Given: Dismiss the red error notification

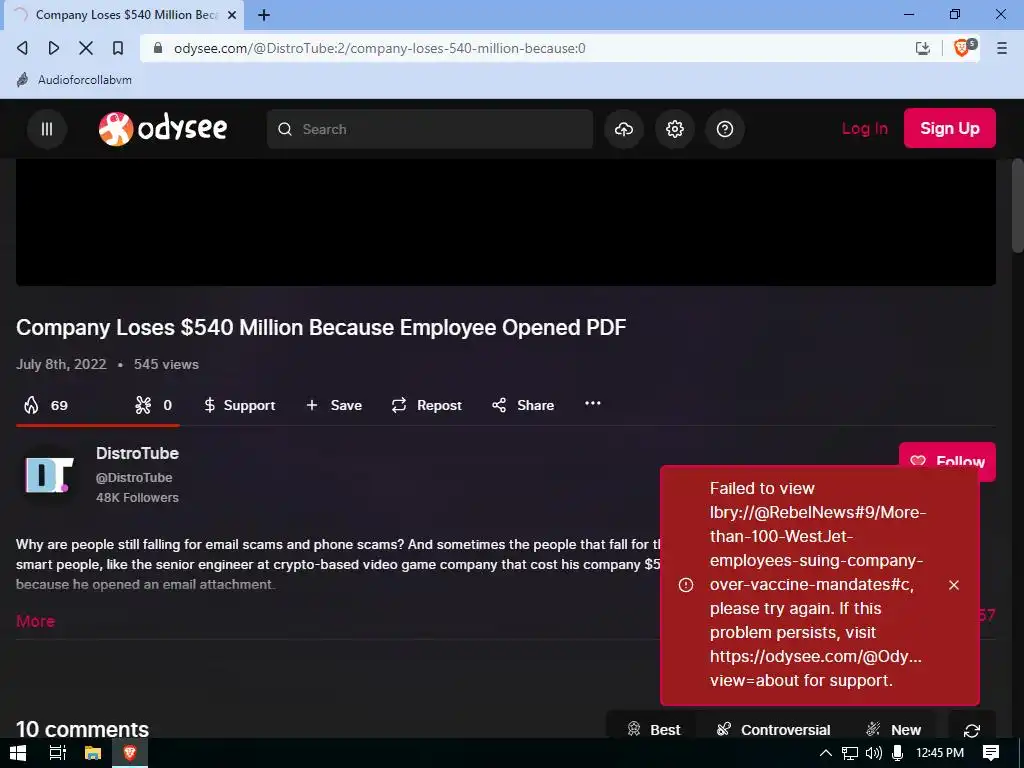Looking at the screenshot, I should pyautogui.click(x=954, y=585).
